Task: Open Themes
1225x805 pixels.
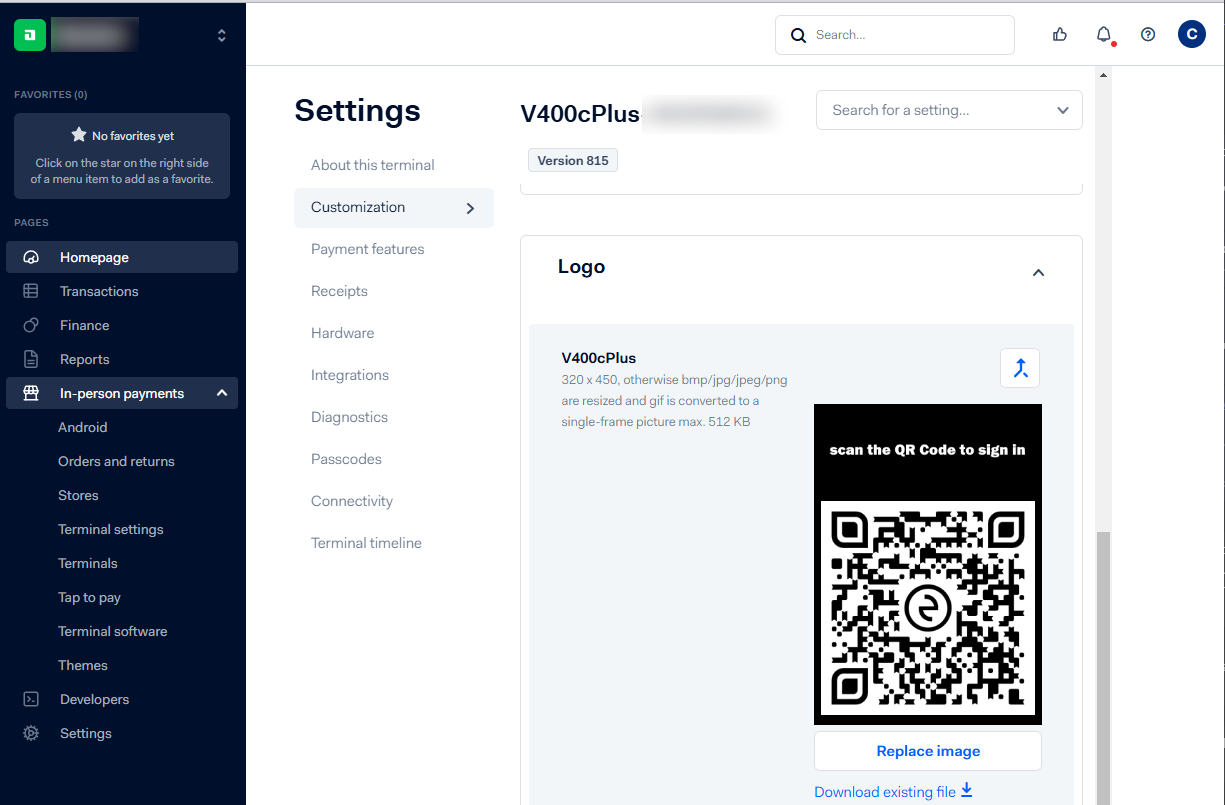Action: 83,665
